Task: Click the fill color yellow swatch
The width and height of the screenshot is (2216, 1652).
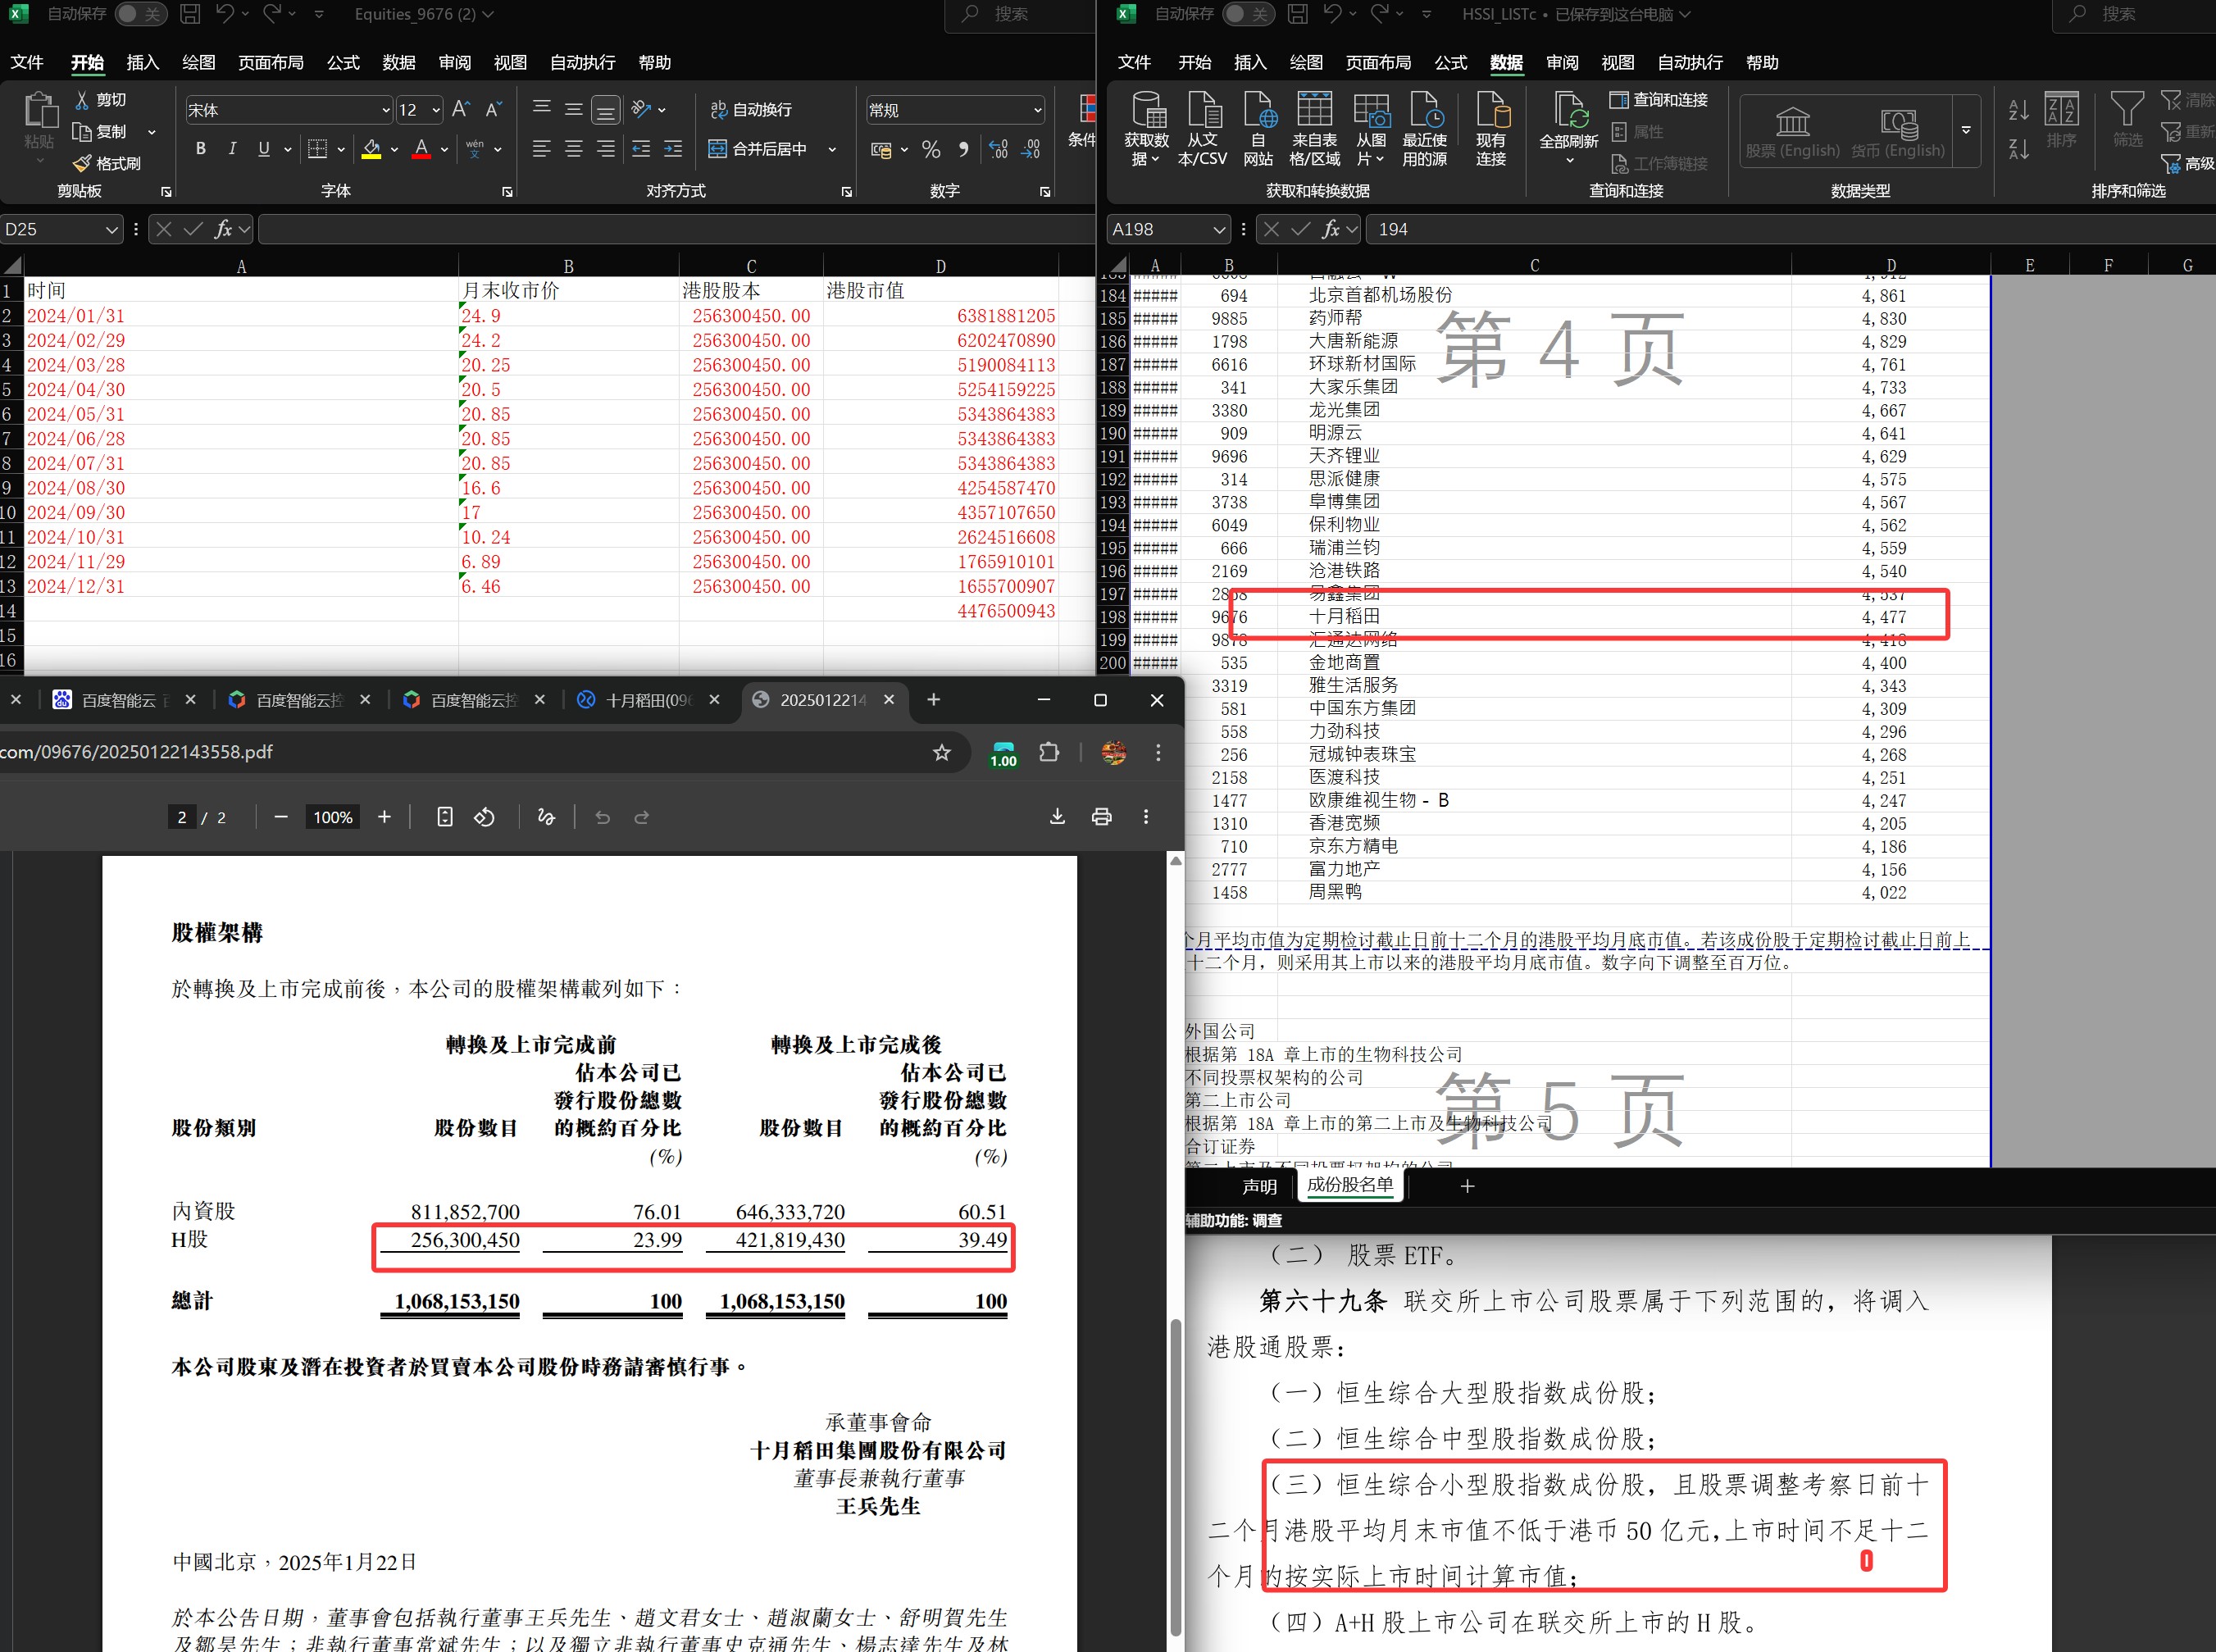Action: pyautogui.click(x=371, y=149)
